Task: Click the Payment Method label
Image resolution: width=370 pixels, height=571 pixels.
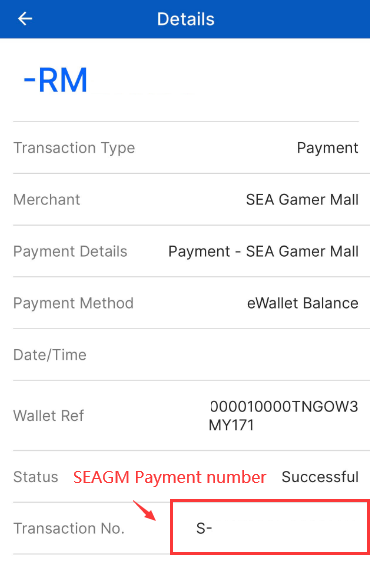Action: (x=74, y=303)
